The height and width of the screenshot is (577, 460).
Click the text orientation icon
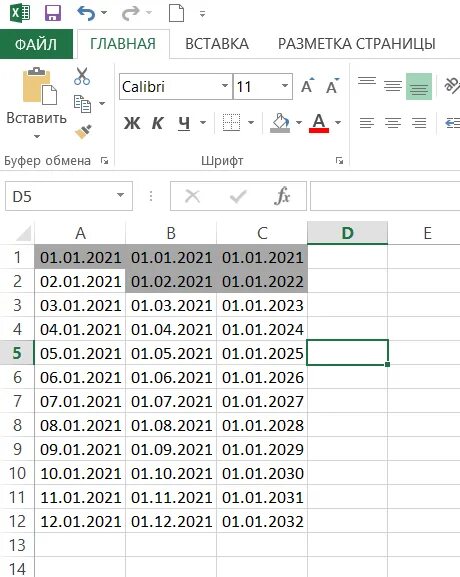(x=452, y=85)
